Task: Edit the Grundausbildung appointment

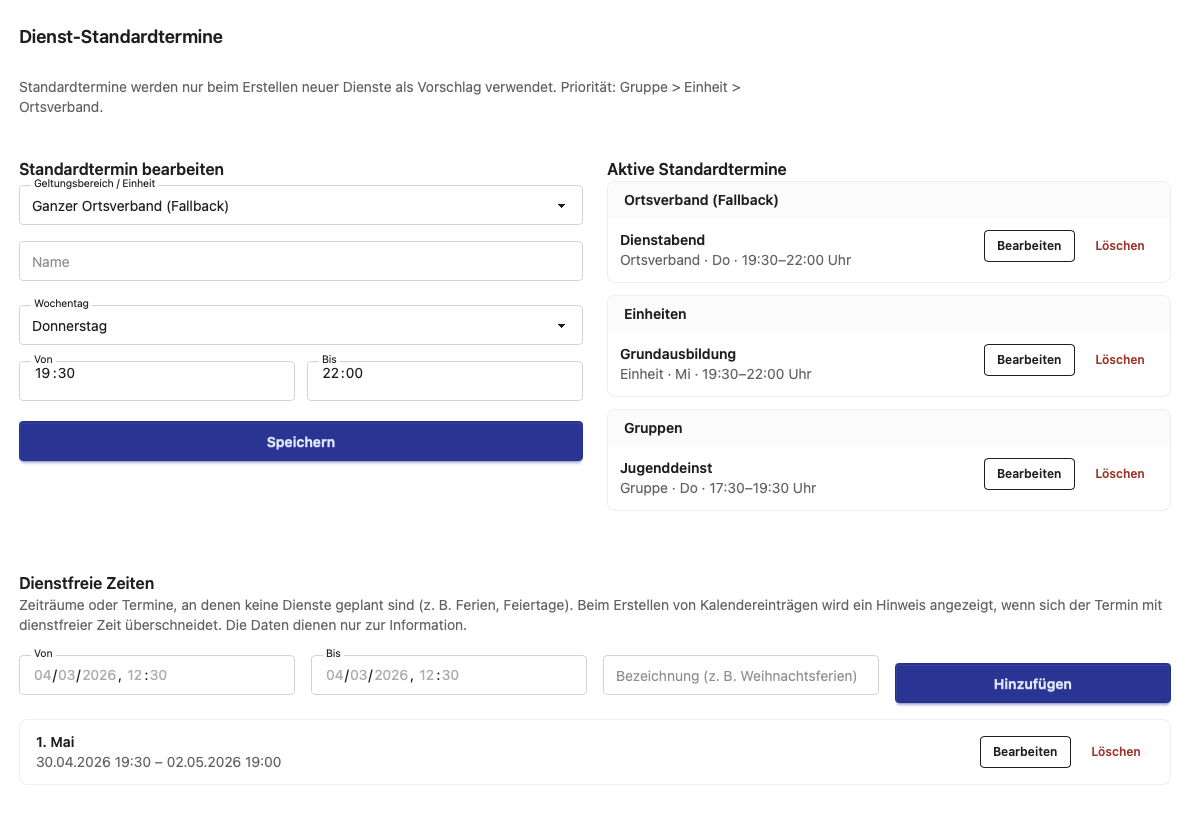Action: 1029,360
